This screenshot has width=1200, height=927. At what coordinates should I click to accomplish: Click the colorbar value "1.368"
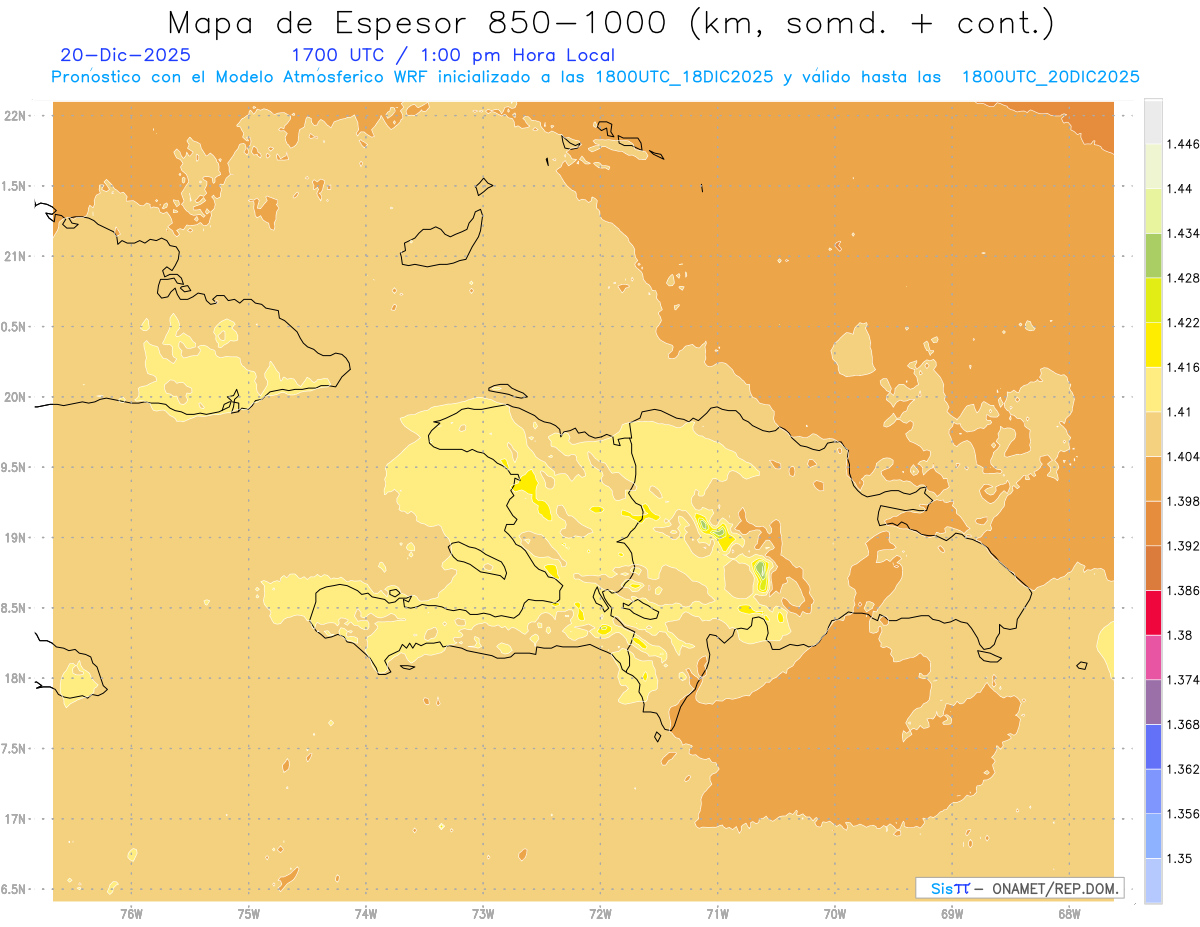click(x=1185, y=724)
